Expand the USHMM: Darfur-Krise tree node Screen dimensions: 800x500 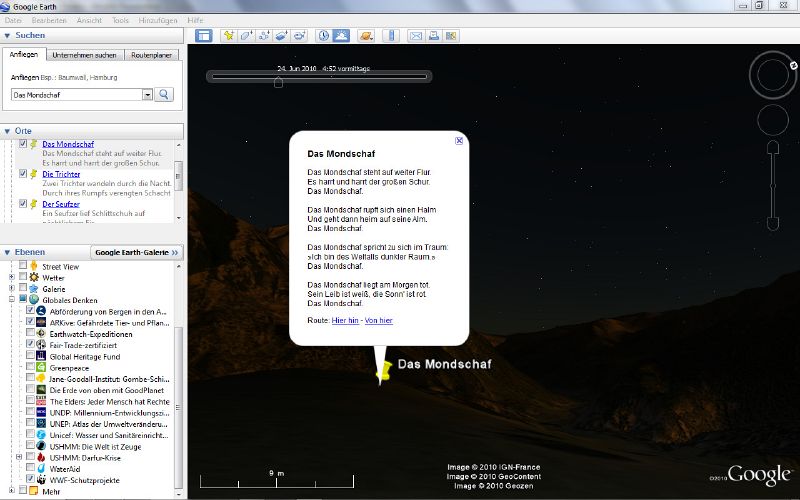19,457
